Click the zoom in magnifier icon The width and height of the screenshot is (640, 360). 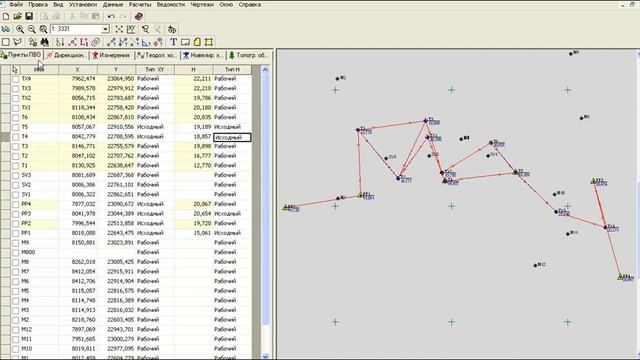click(x=20, y=29)
